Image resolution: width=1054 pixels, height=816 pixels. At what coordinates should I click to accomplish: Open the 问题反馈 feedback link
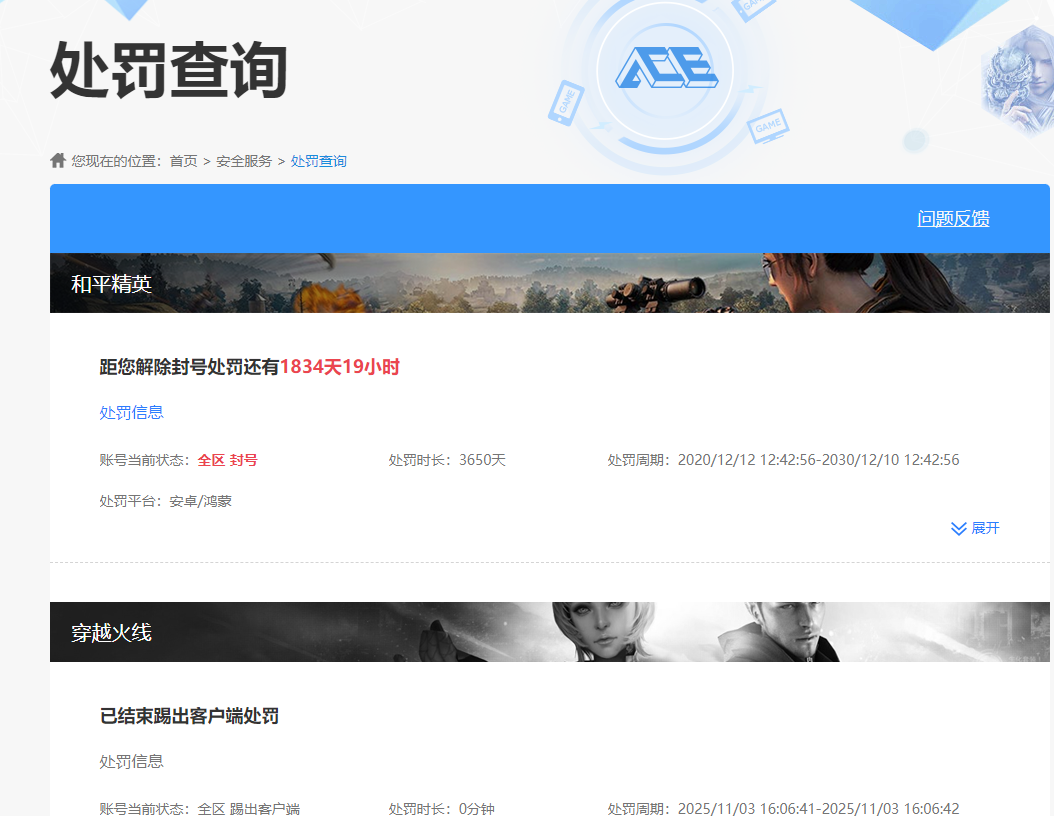pos(954,218)
